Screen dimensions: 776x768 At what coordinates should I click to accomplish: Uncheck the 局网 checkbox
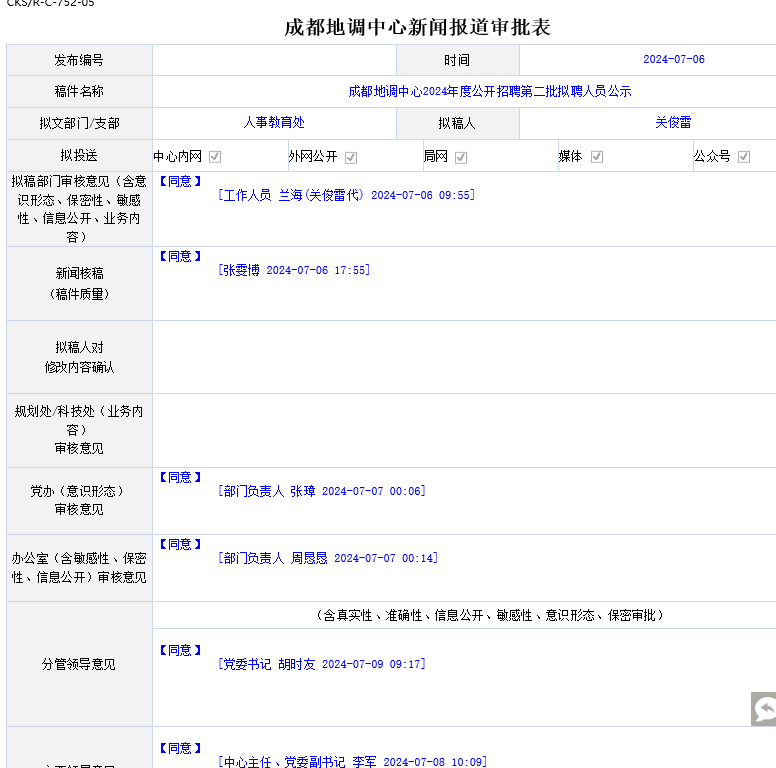[461, 157]
